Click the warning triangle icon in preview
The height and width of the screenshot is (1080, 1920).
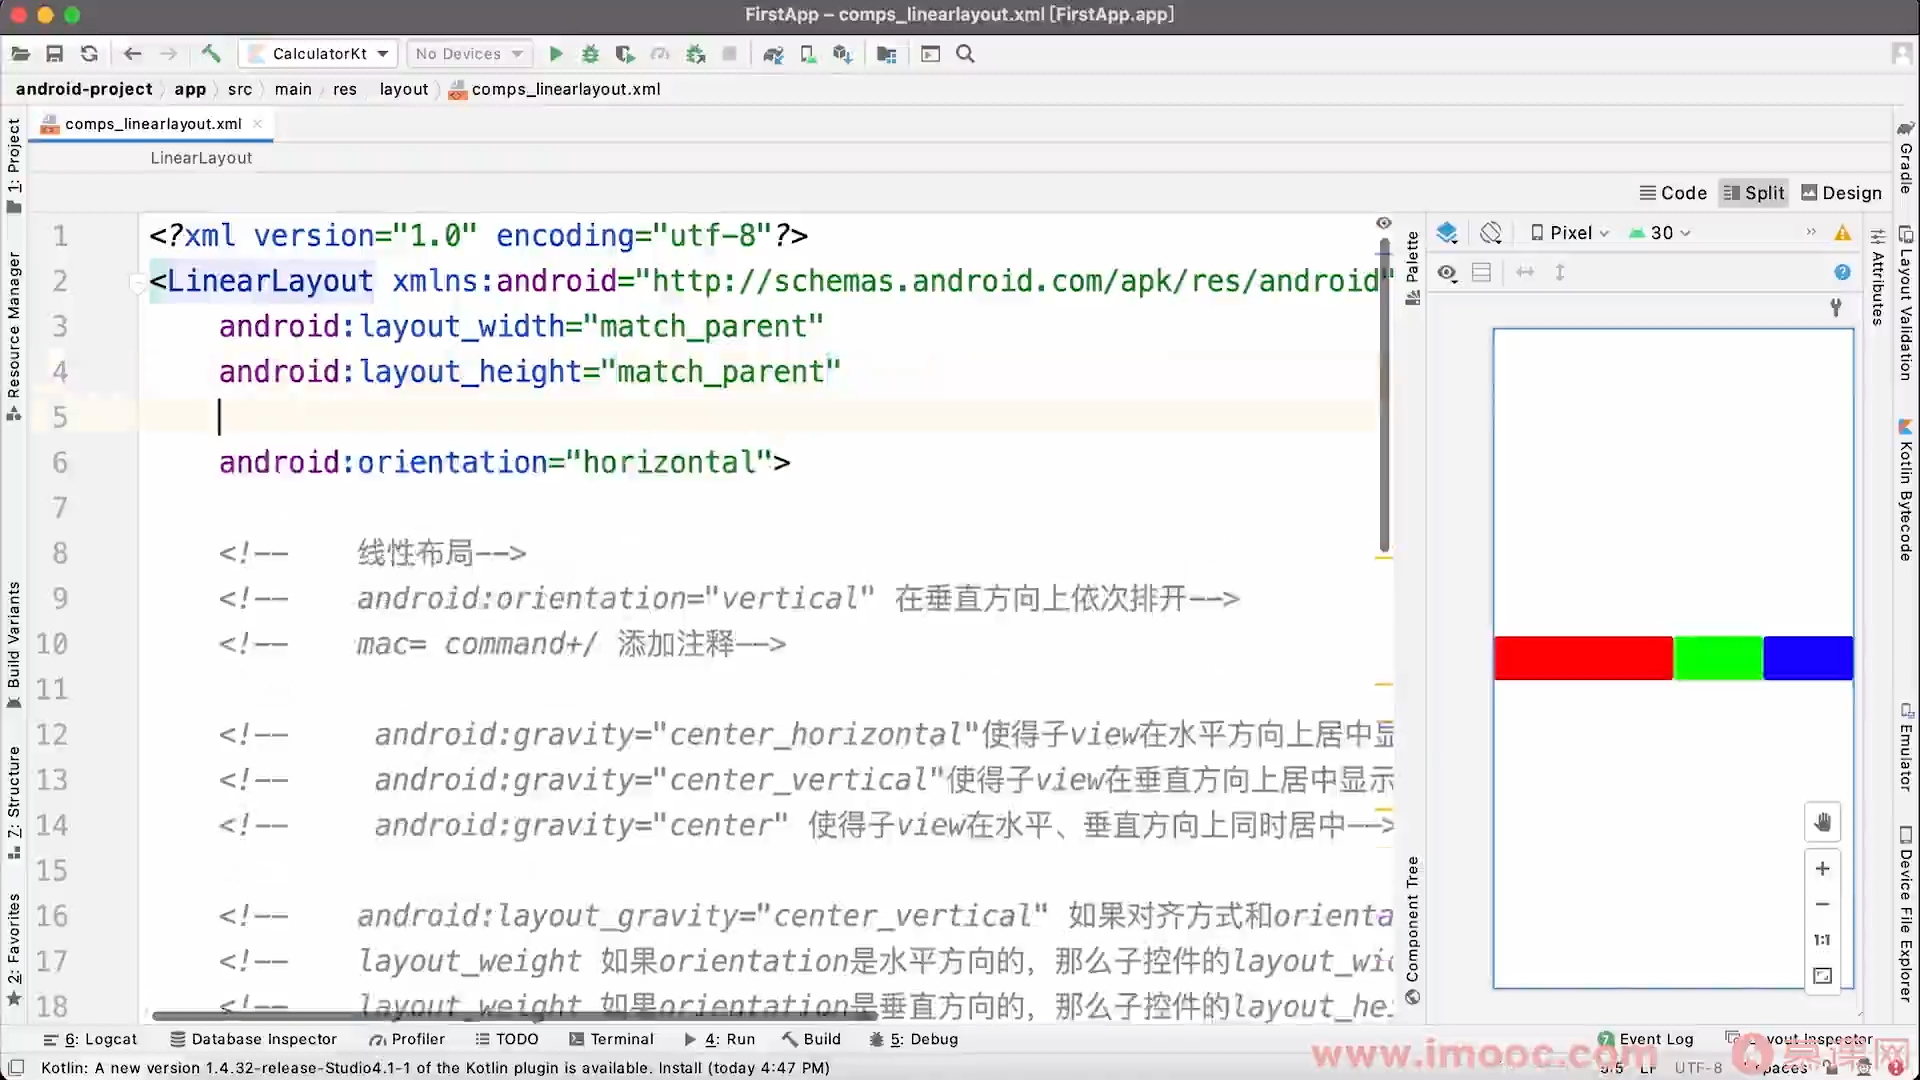point(1842,233)
